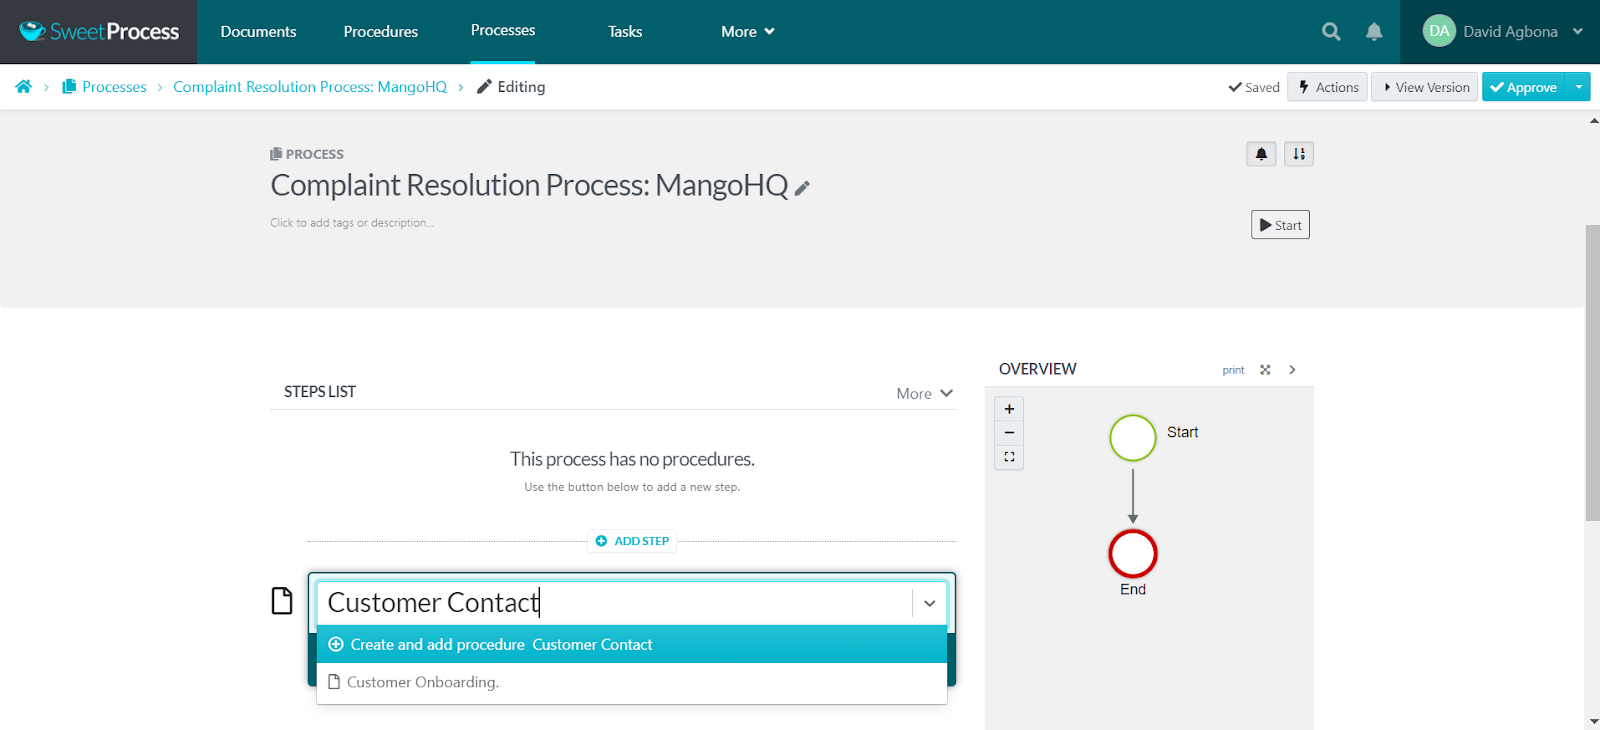The width and height of the screenshot is (1600, 730).
Task: Click to add tags or description
Action: pos(352,223)
